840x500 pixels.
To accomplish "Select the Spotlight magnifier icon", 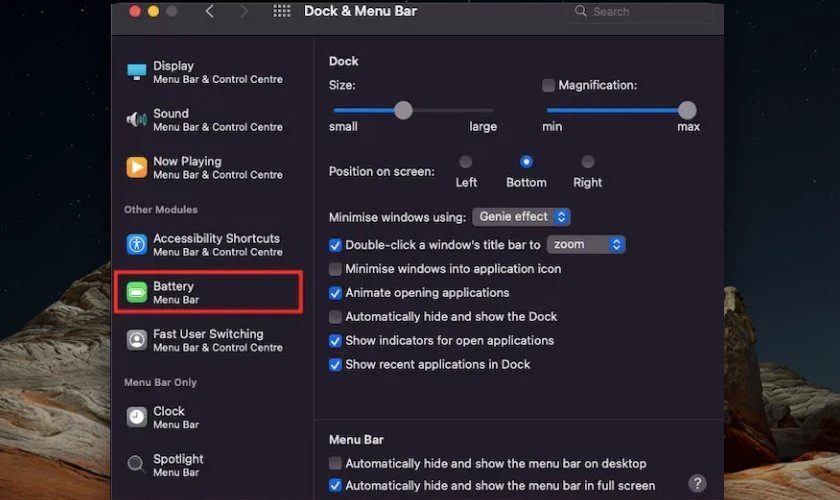I will tap(136, 464).
